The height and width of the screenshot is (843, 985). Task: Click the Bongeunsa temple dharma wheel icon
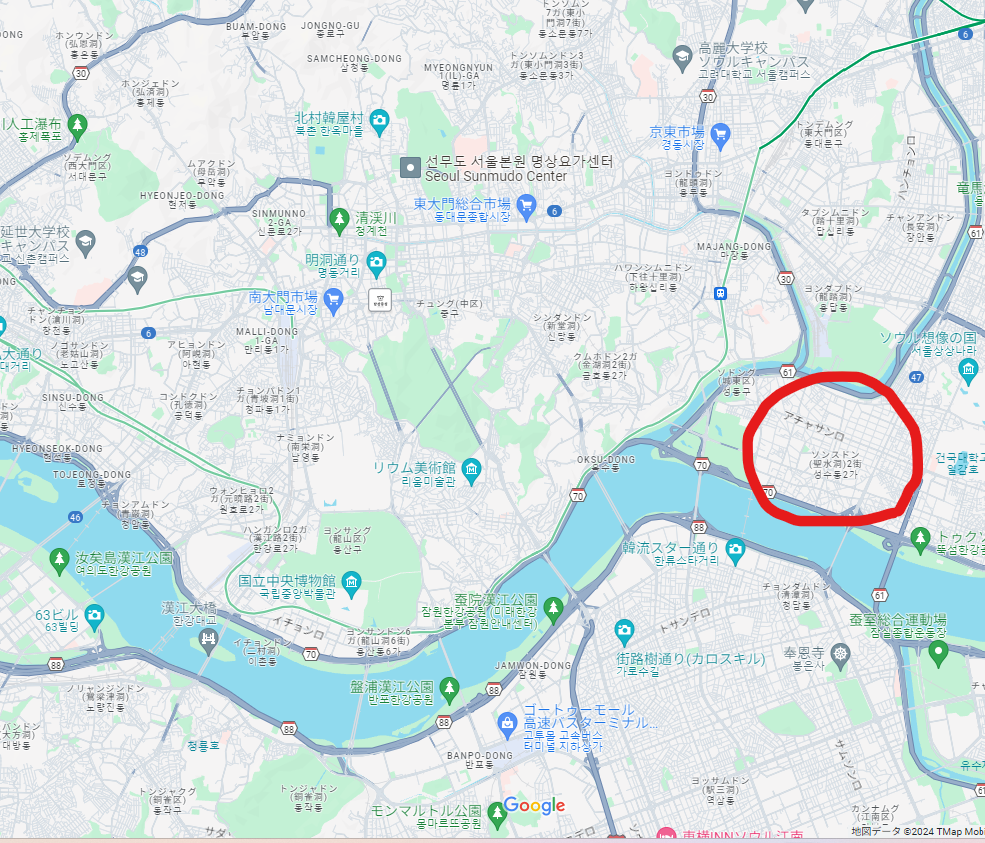(x=840, y=655)
